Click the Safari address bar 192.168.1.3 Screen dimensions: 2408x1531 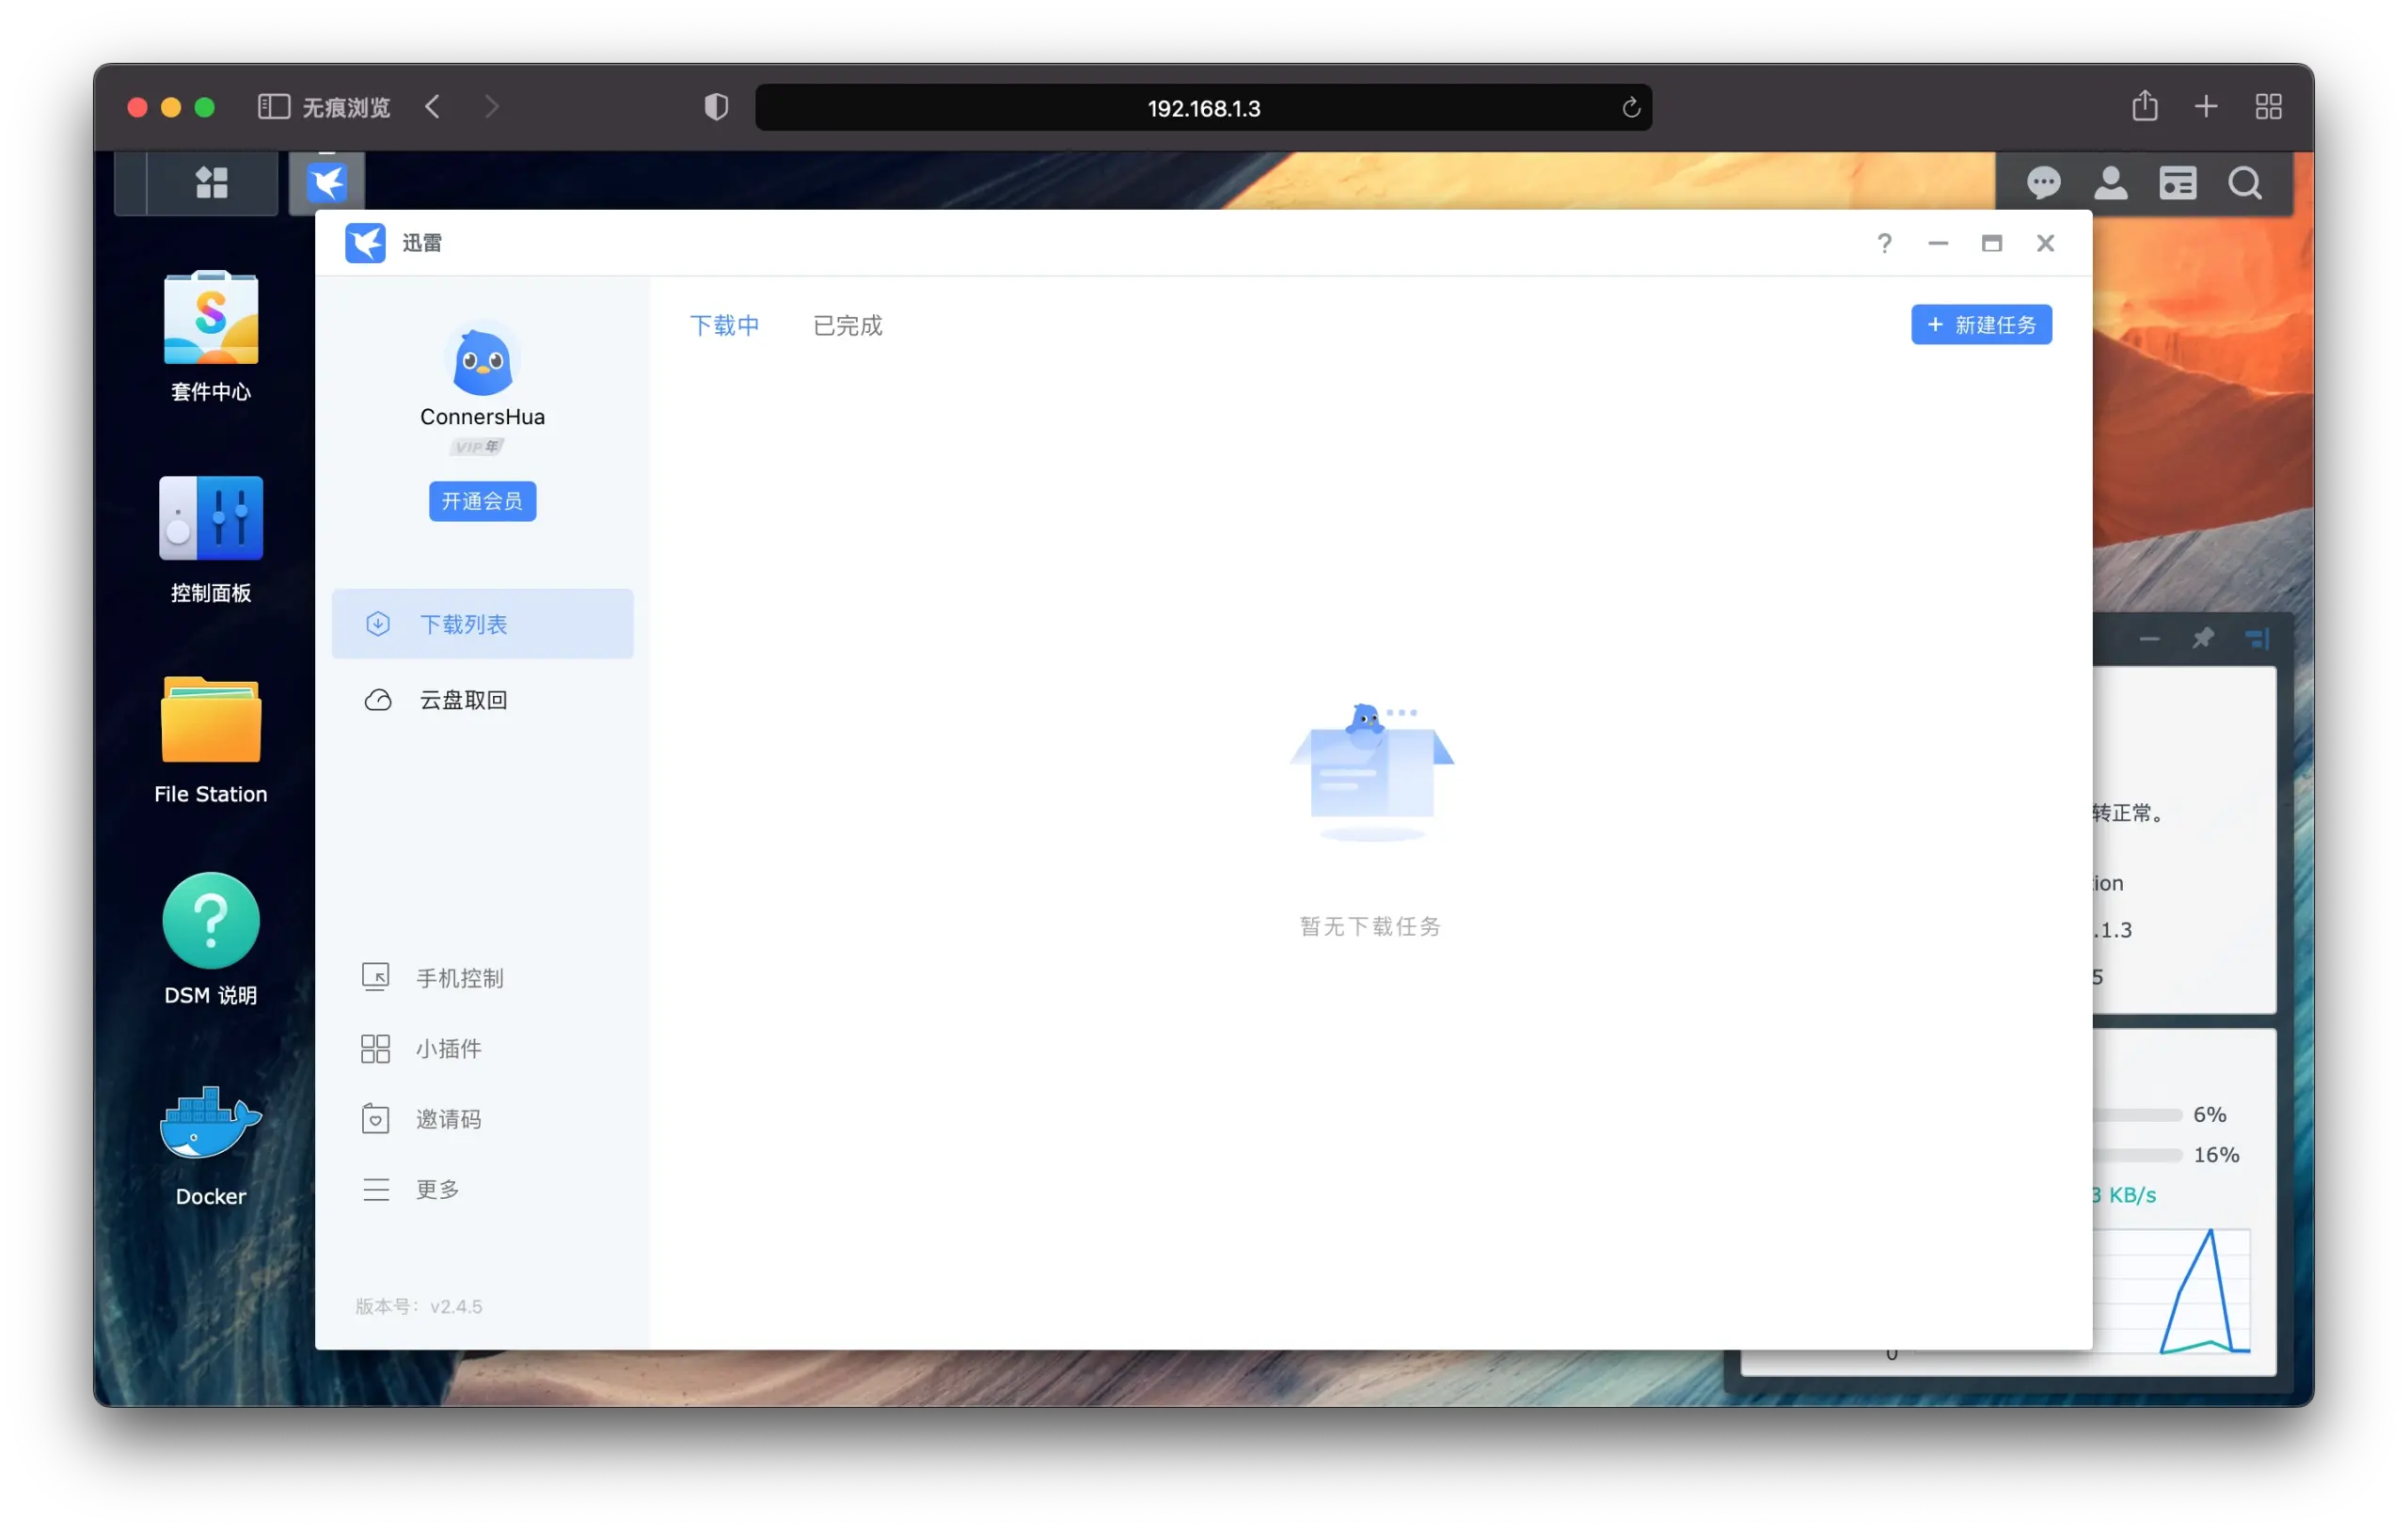(1203, 108)
